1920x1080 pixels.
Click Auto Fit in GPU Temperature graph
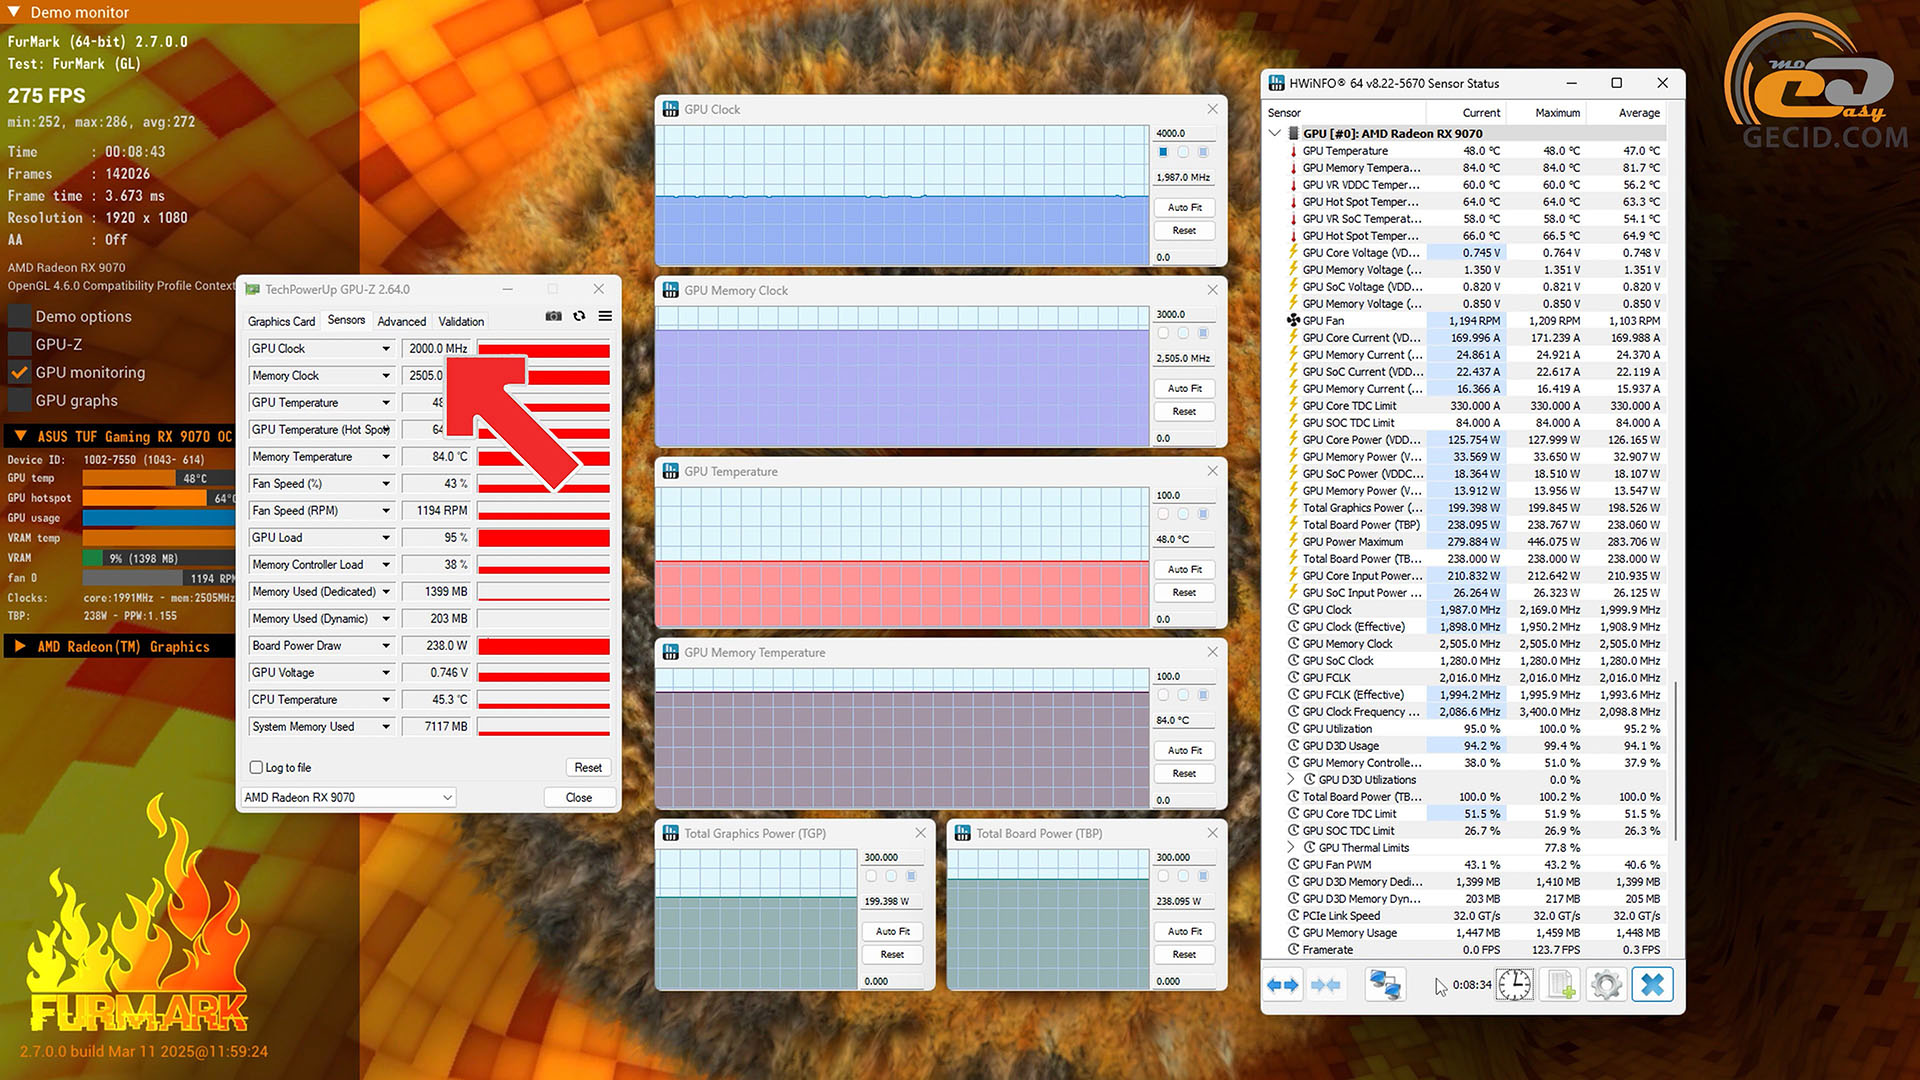tap(1185, 569)
